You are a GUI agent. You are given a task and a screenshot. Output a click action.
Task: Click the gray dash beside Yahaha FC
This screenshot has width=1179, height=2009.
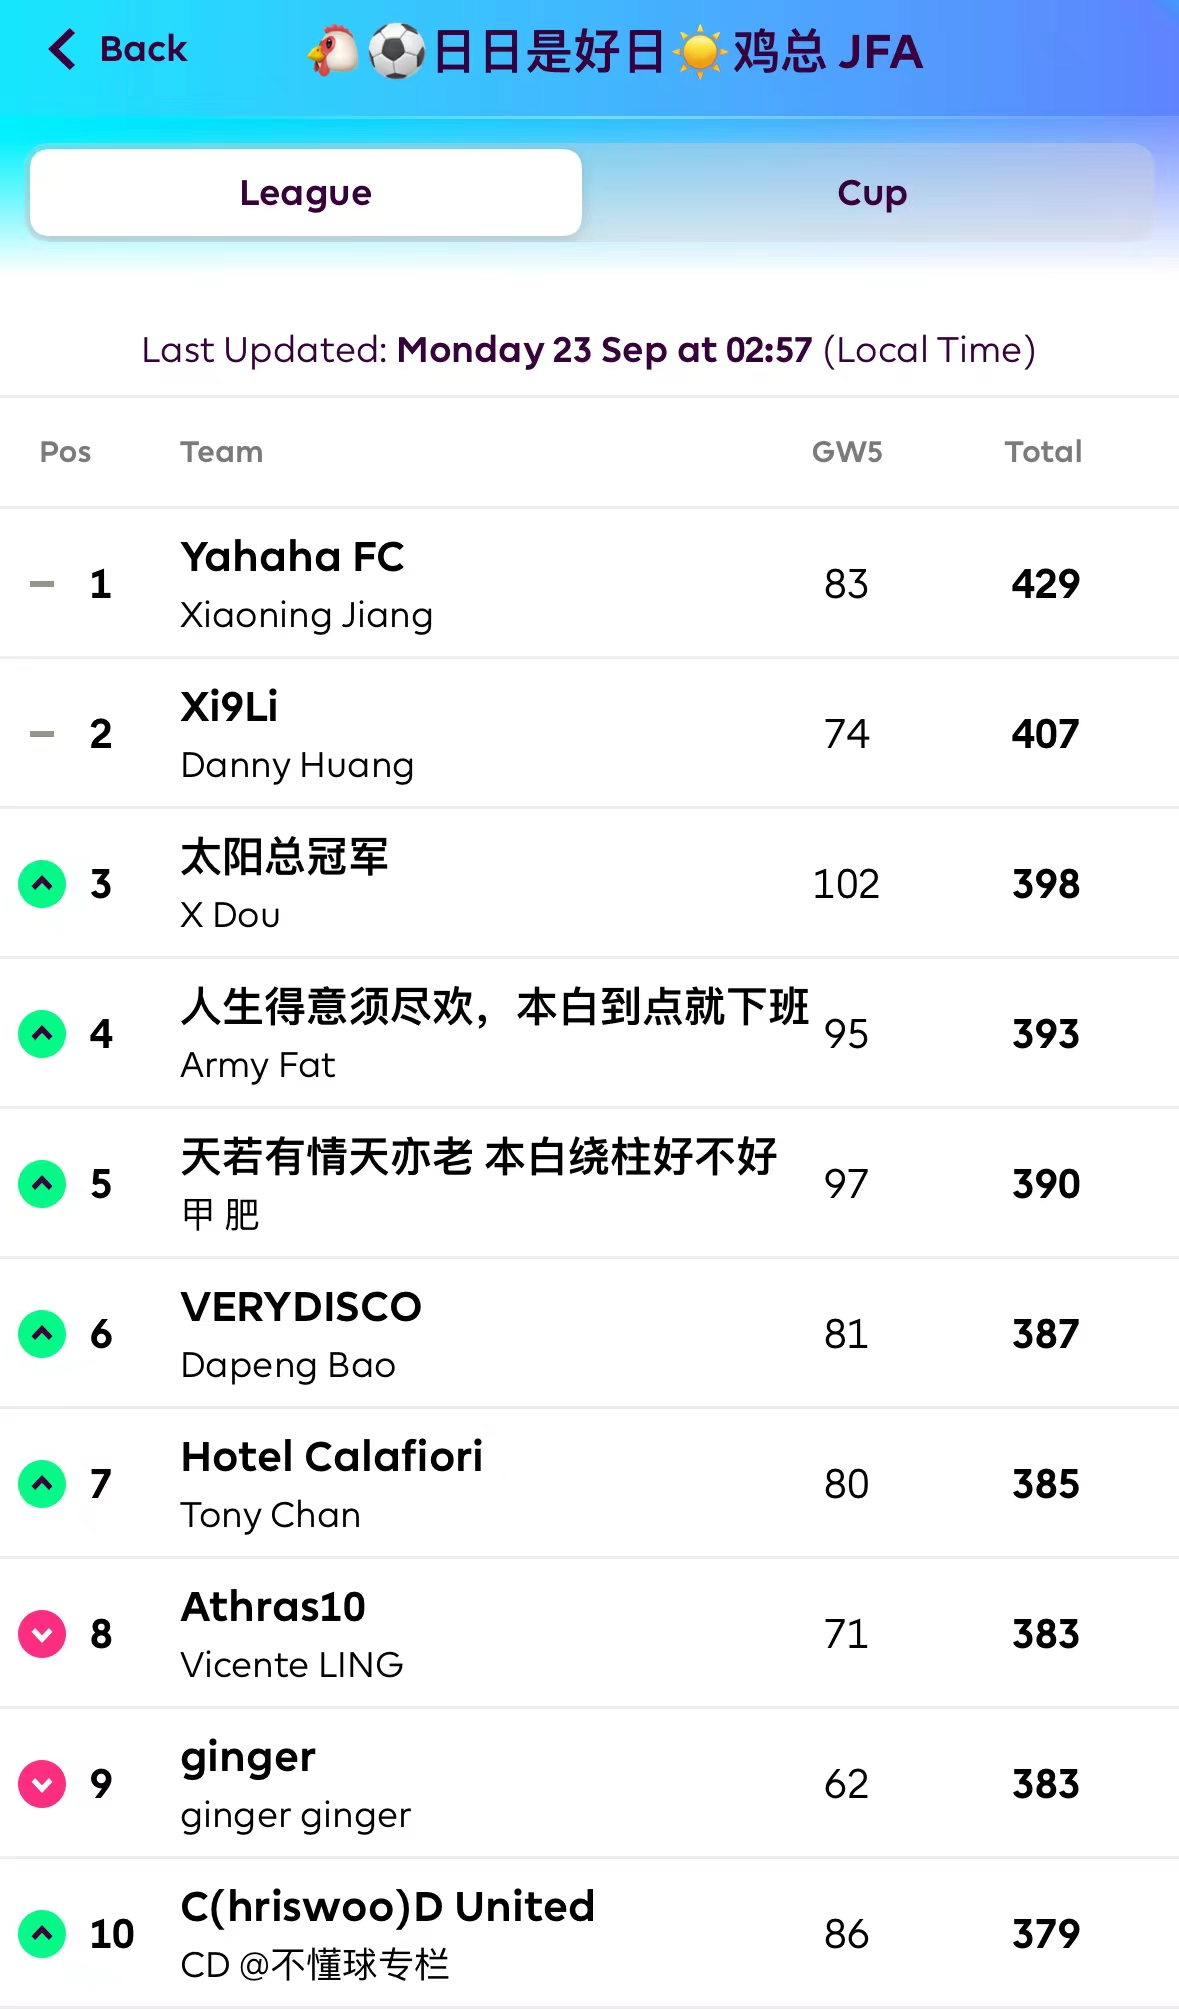click(42, 584)
